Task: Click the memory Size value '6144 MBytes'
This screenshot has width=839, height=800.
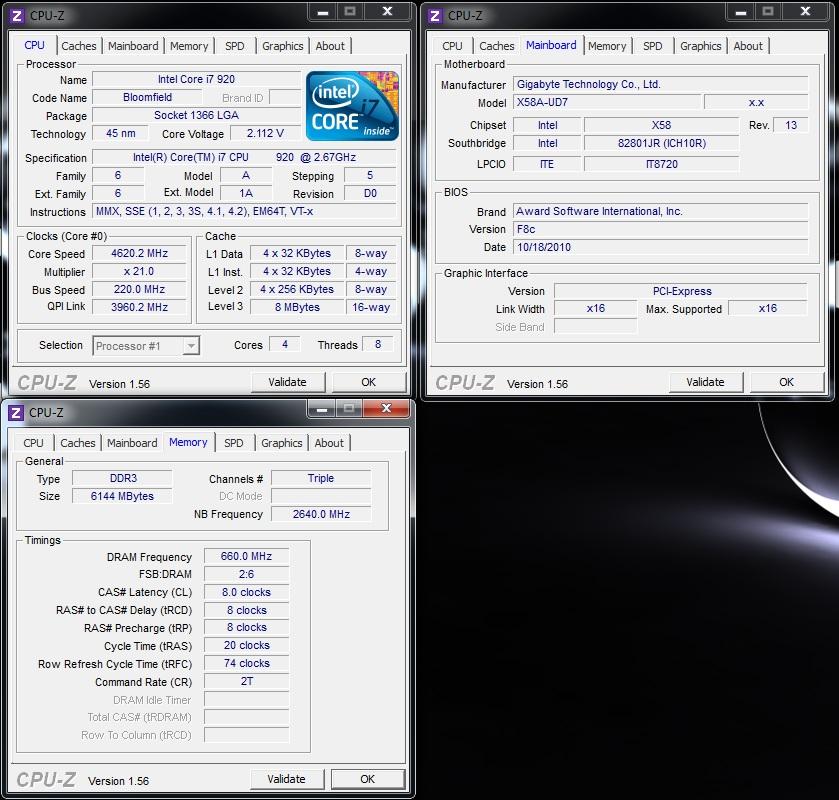Action: point(123,496)
